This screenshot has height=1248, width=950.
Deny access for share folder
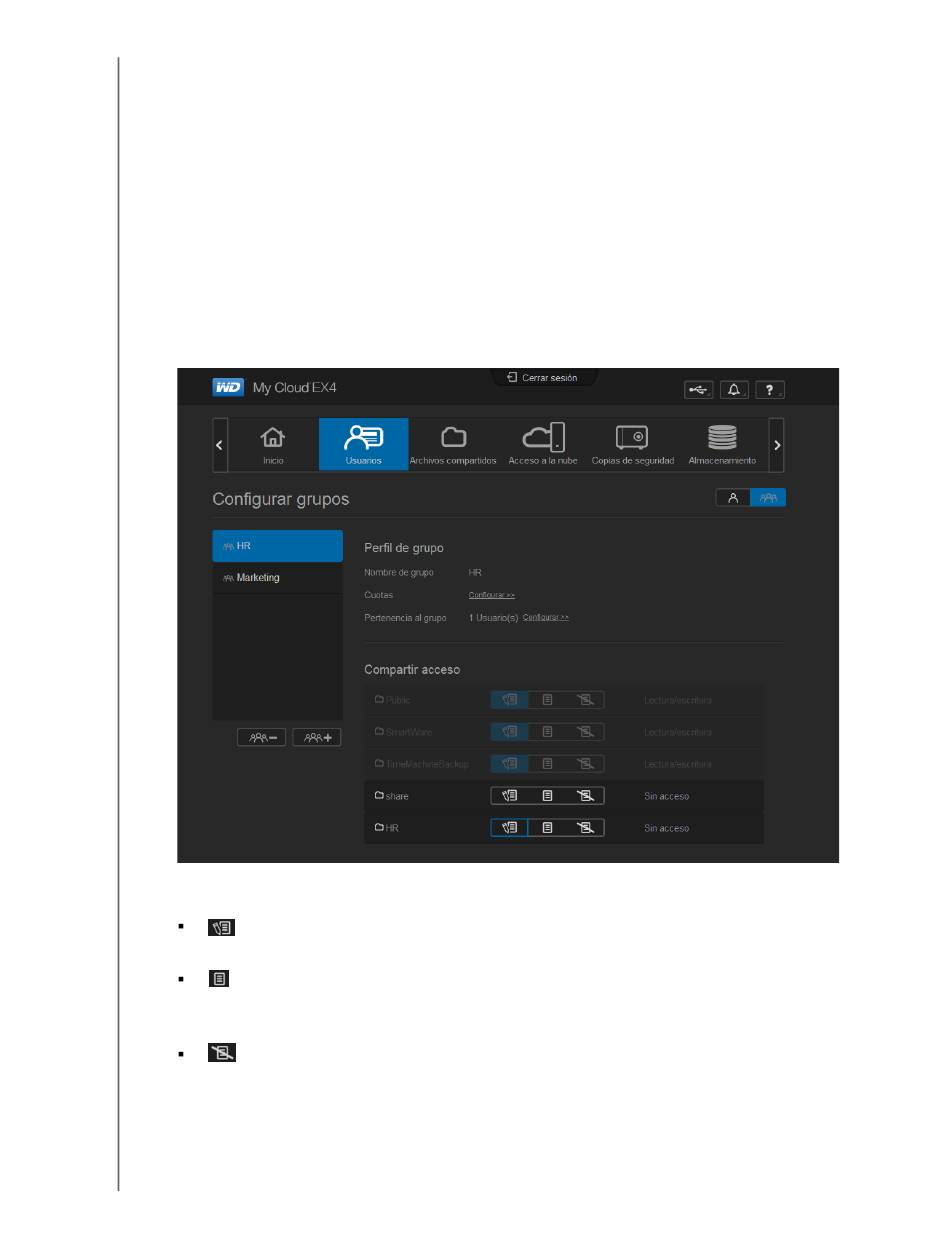pos(585,796)
